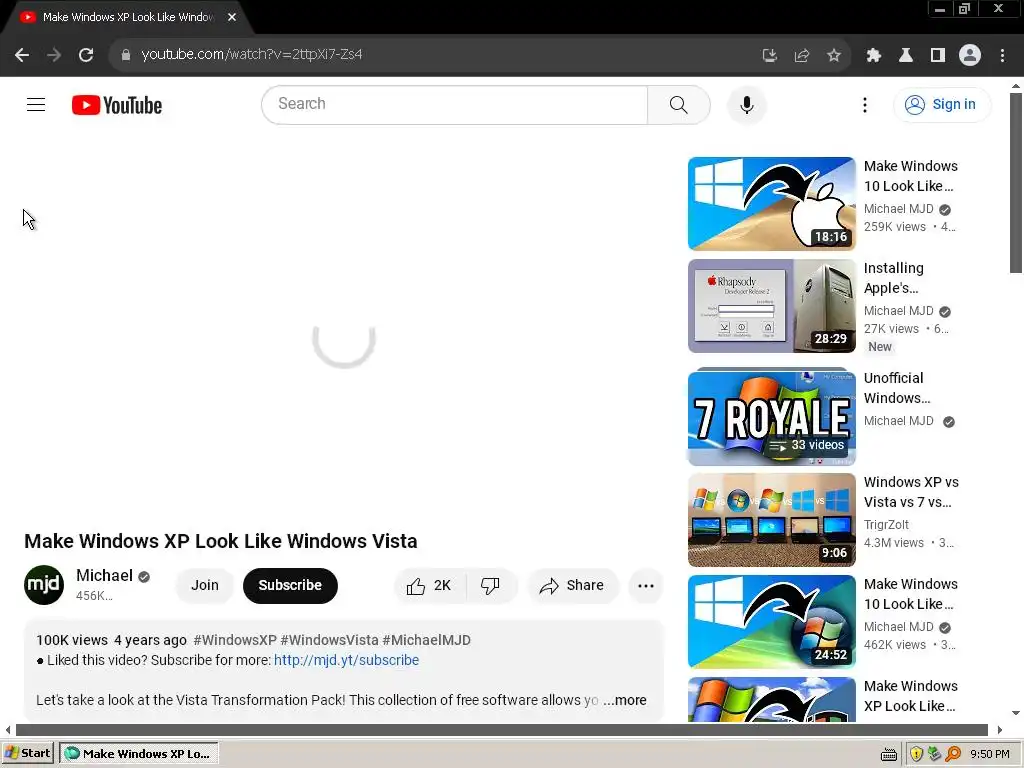Select Make Windows XP taskbar button
This screenshot has width=1024, height=768.
click(139, 754)
